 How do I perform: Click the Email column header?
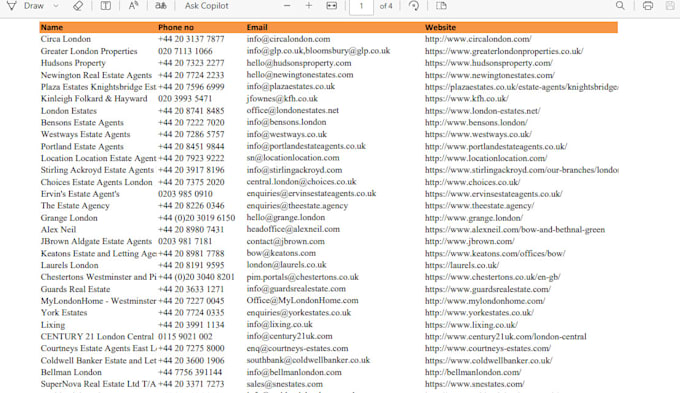[x=257, y=27]
